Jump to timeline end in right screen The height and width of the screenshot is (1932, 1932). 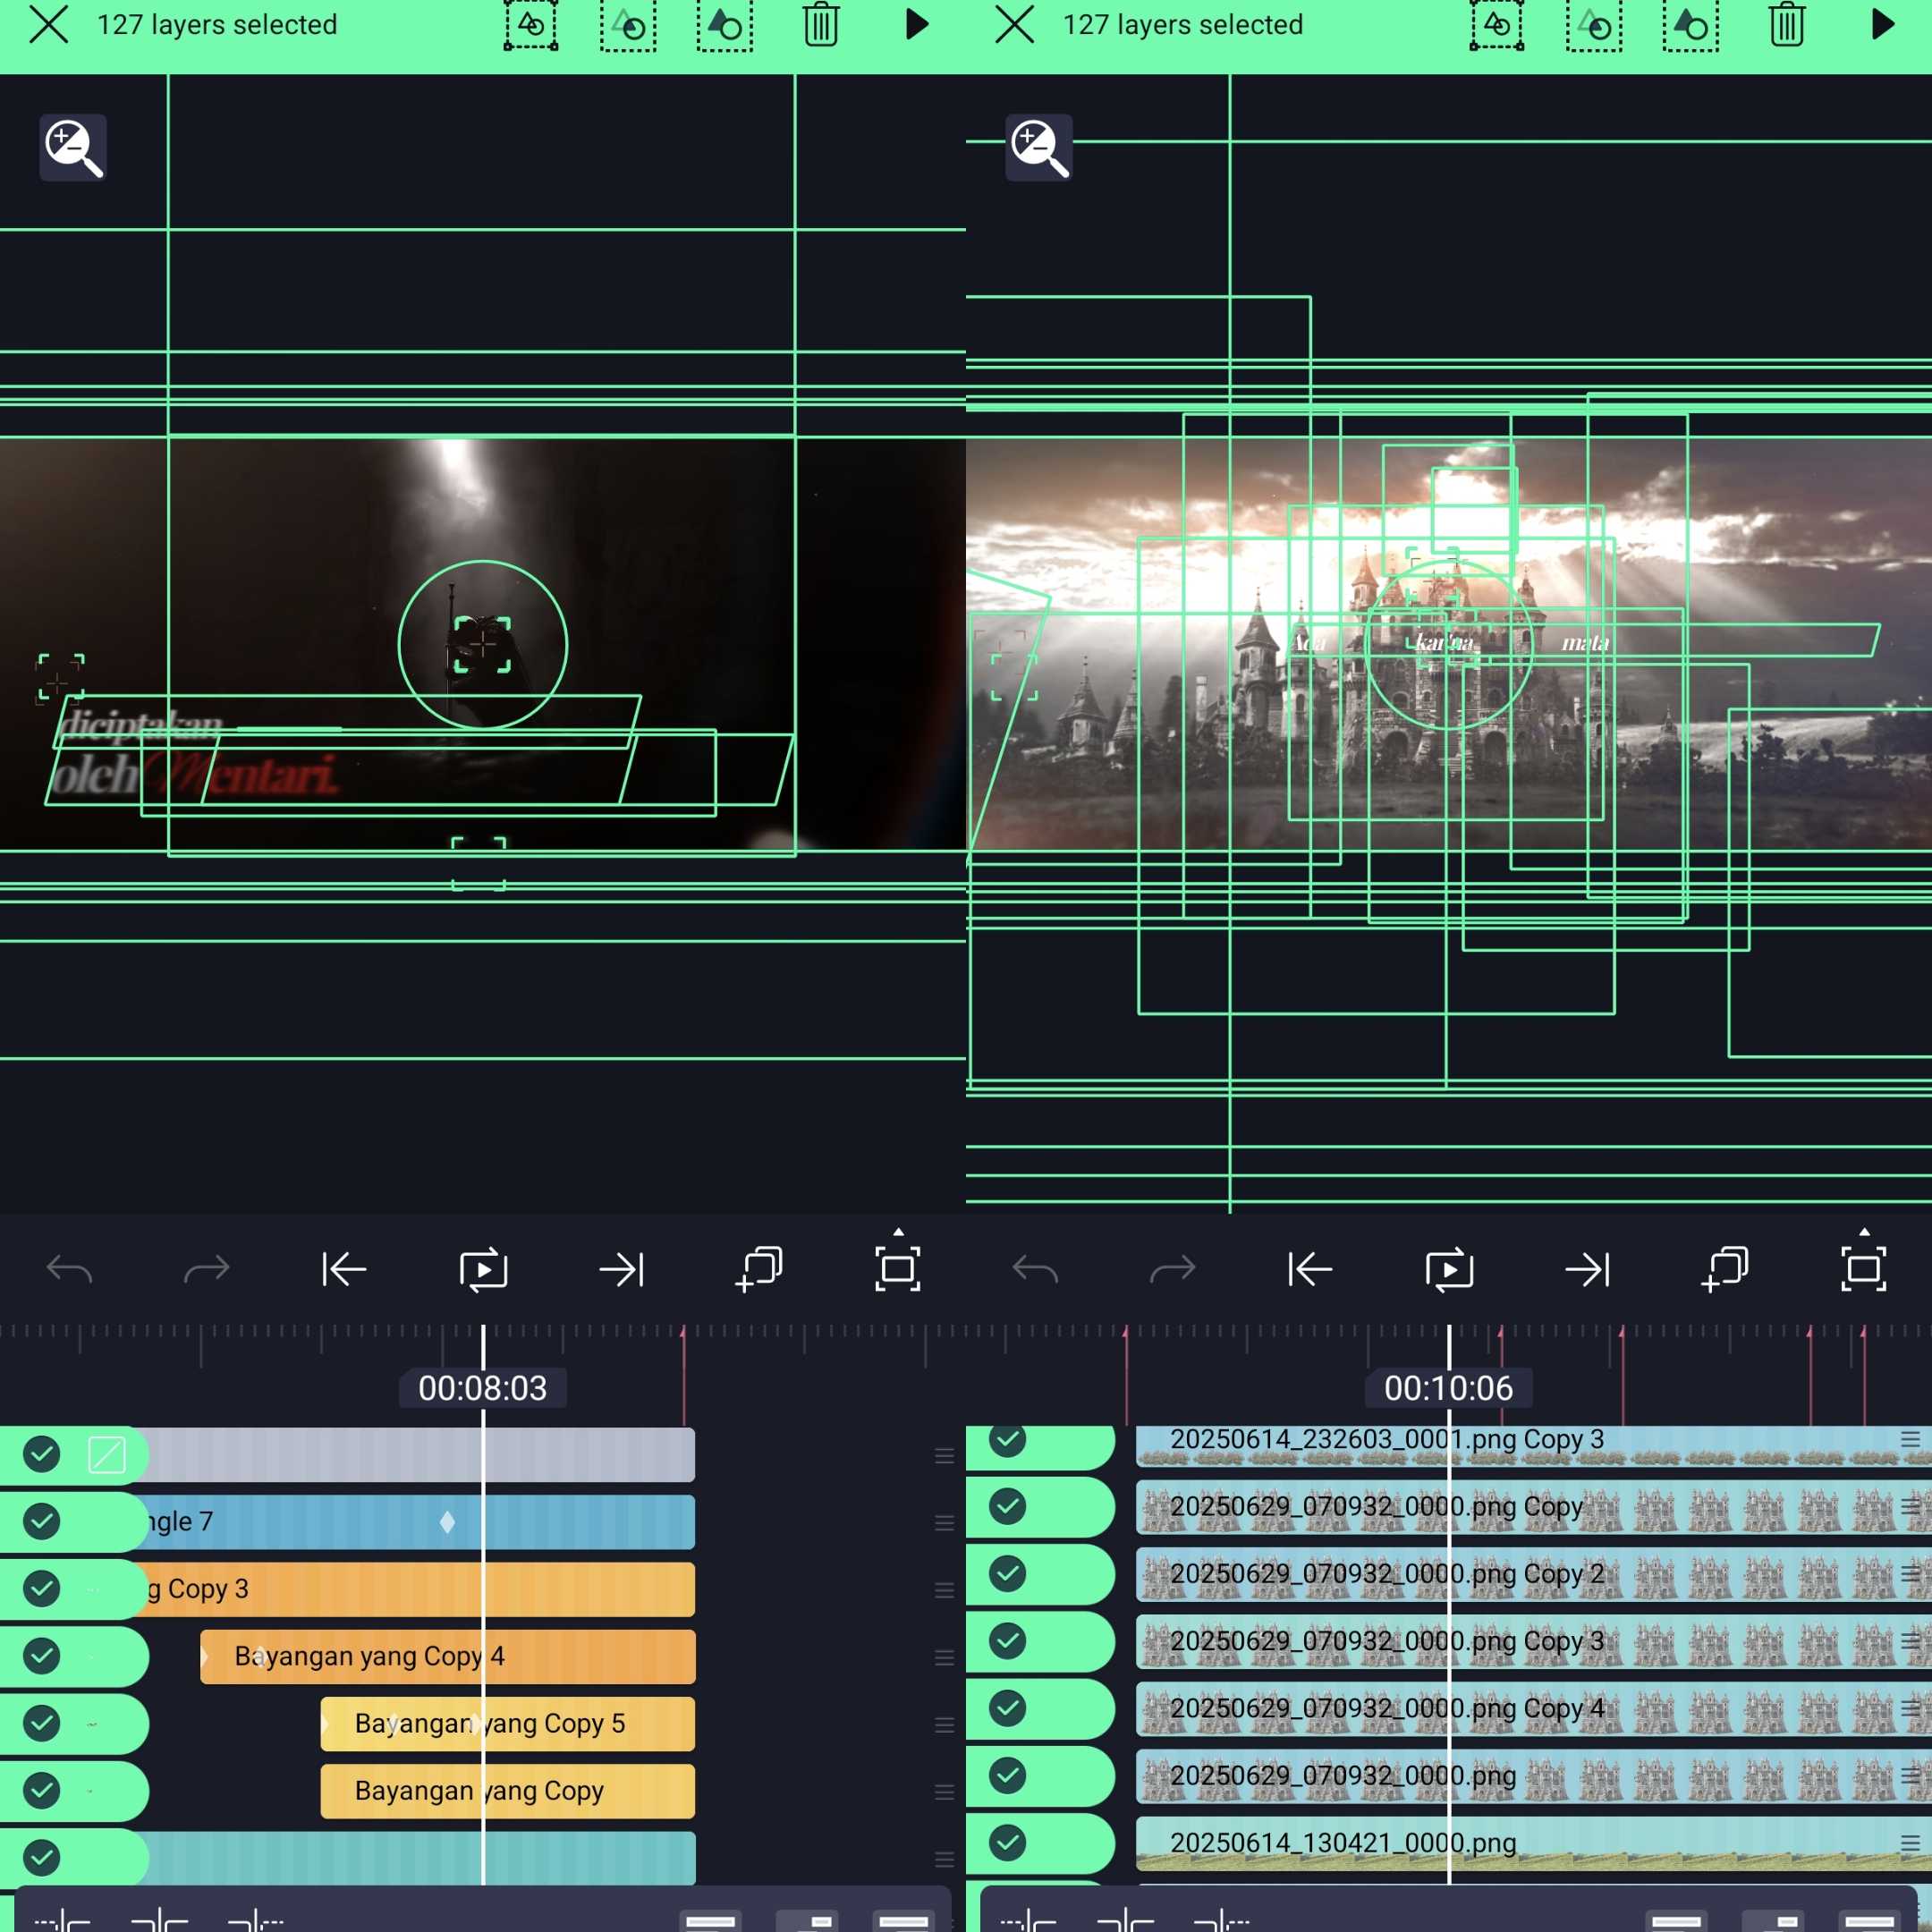coord(1587,1270)
